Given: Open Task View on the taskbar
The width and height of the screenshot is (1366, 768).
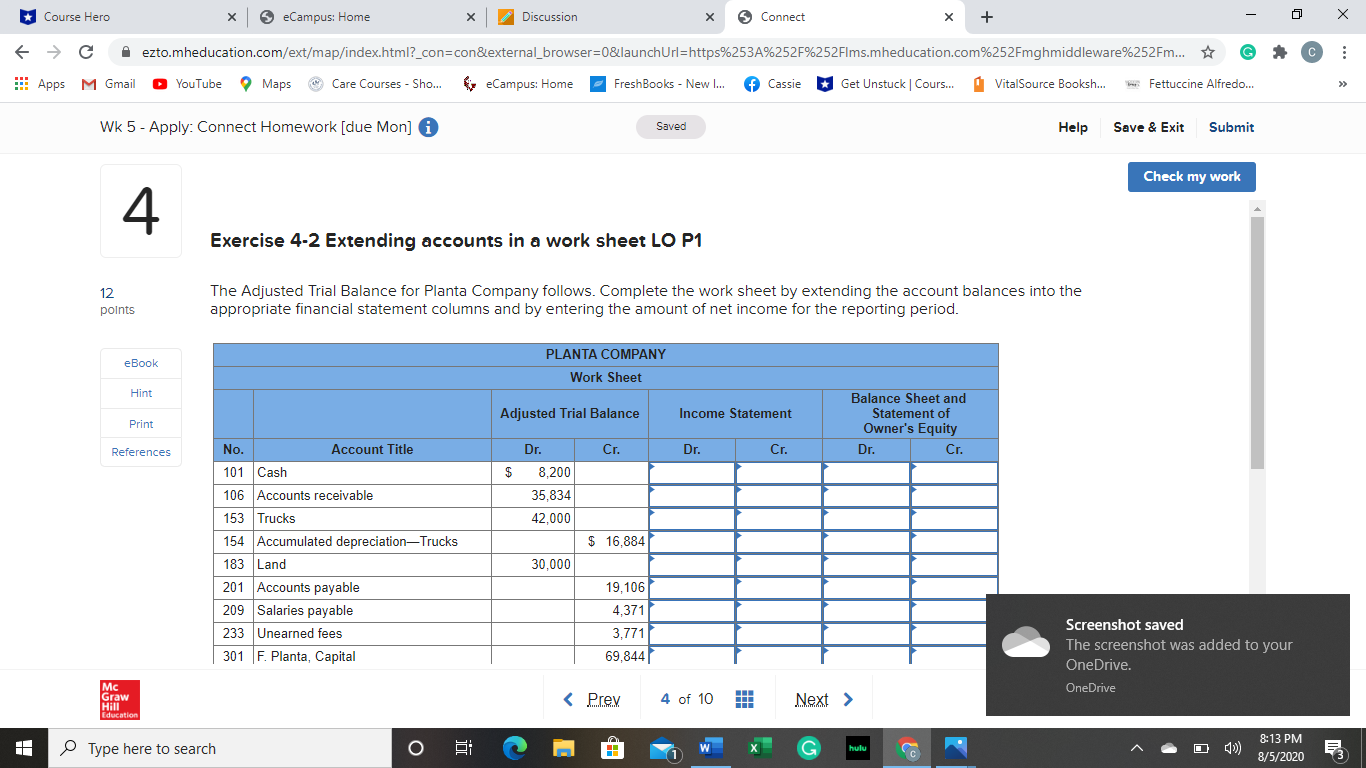Looking at the screenshot, I should point(464,748).
